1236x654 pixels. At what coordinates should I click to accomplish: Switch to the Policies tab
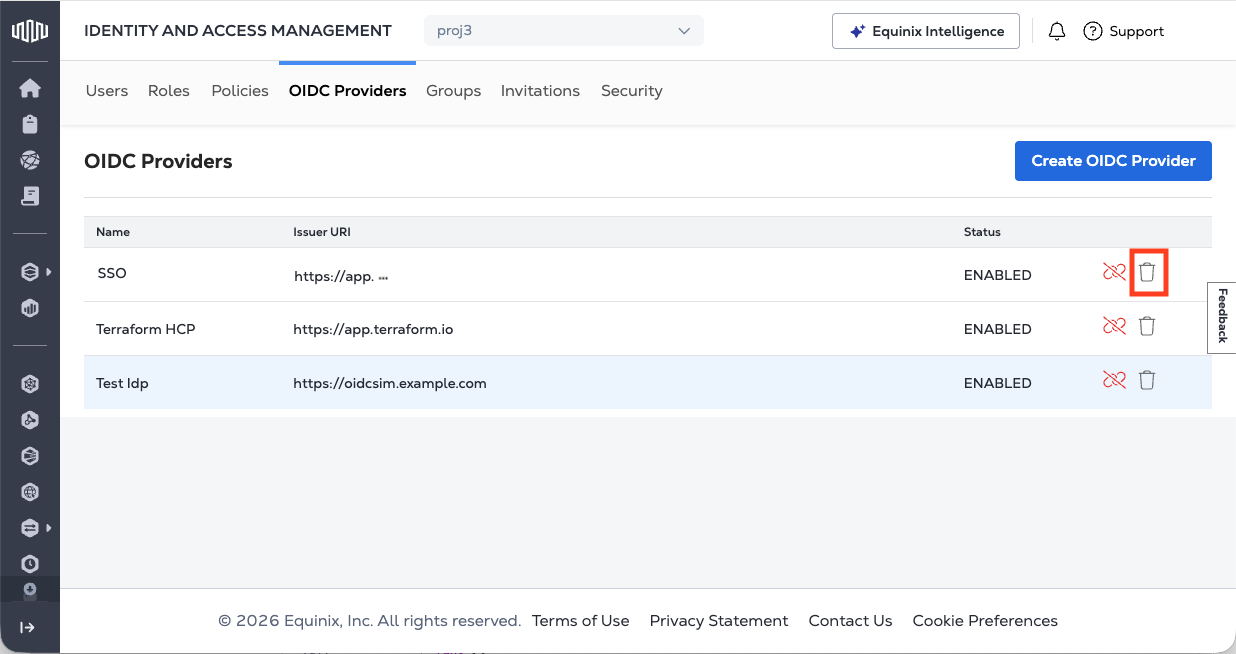(x=239, y=91)
